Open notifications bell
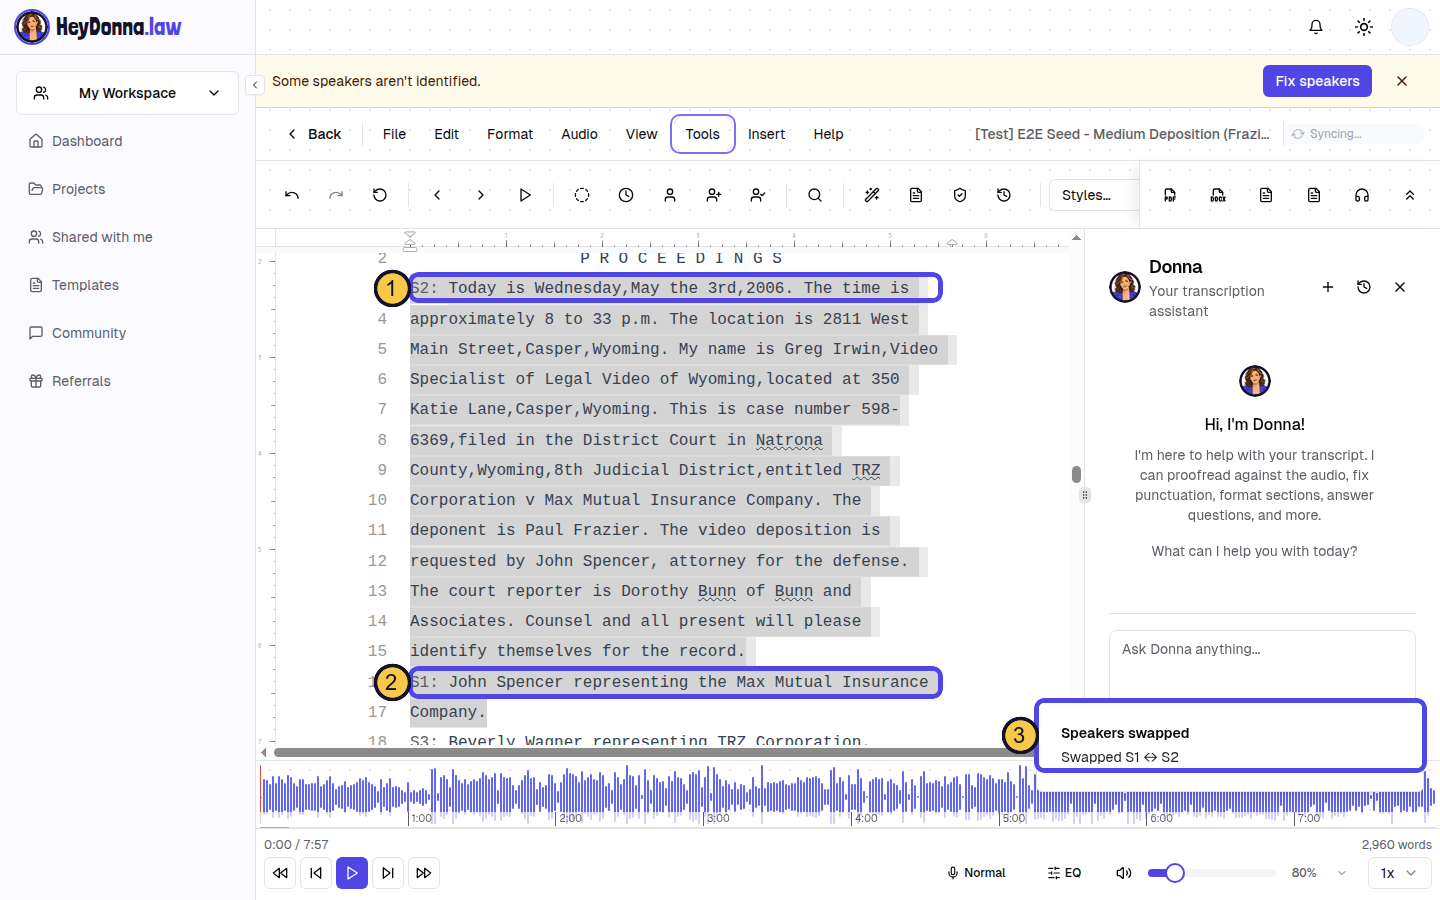This screenshot has height=900, width=1440. point(1316,27)
